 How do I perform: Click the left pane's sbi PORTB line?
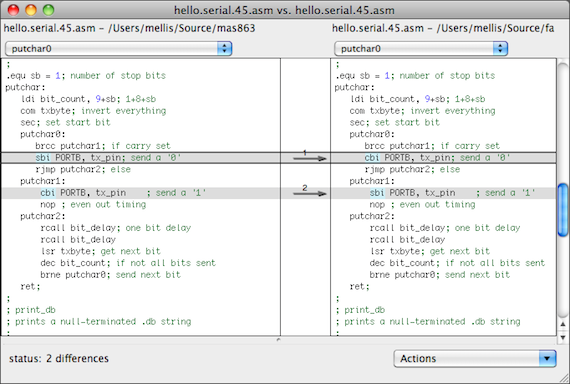pyautogui.click(x=141, y=158)
